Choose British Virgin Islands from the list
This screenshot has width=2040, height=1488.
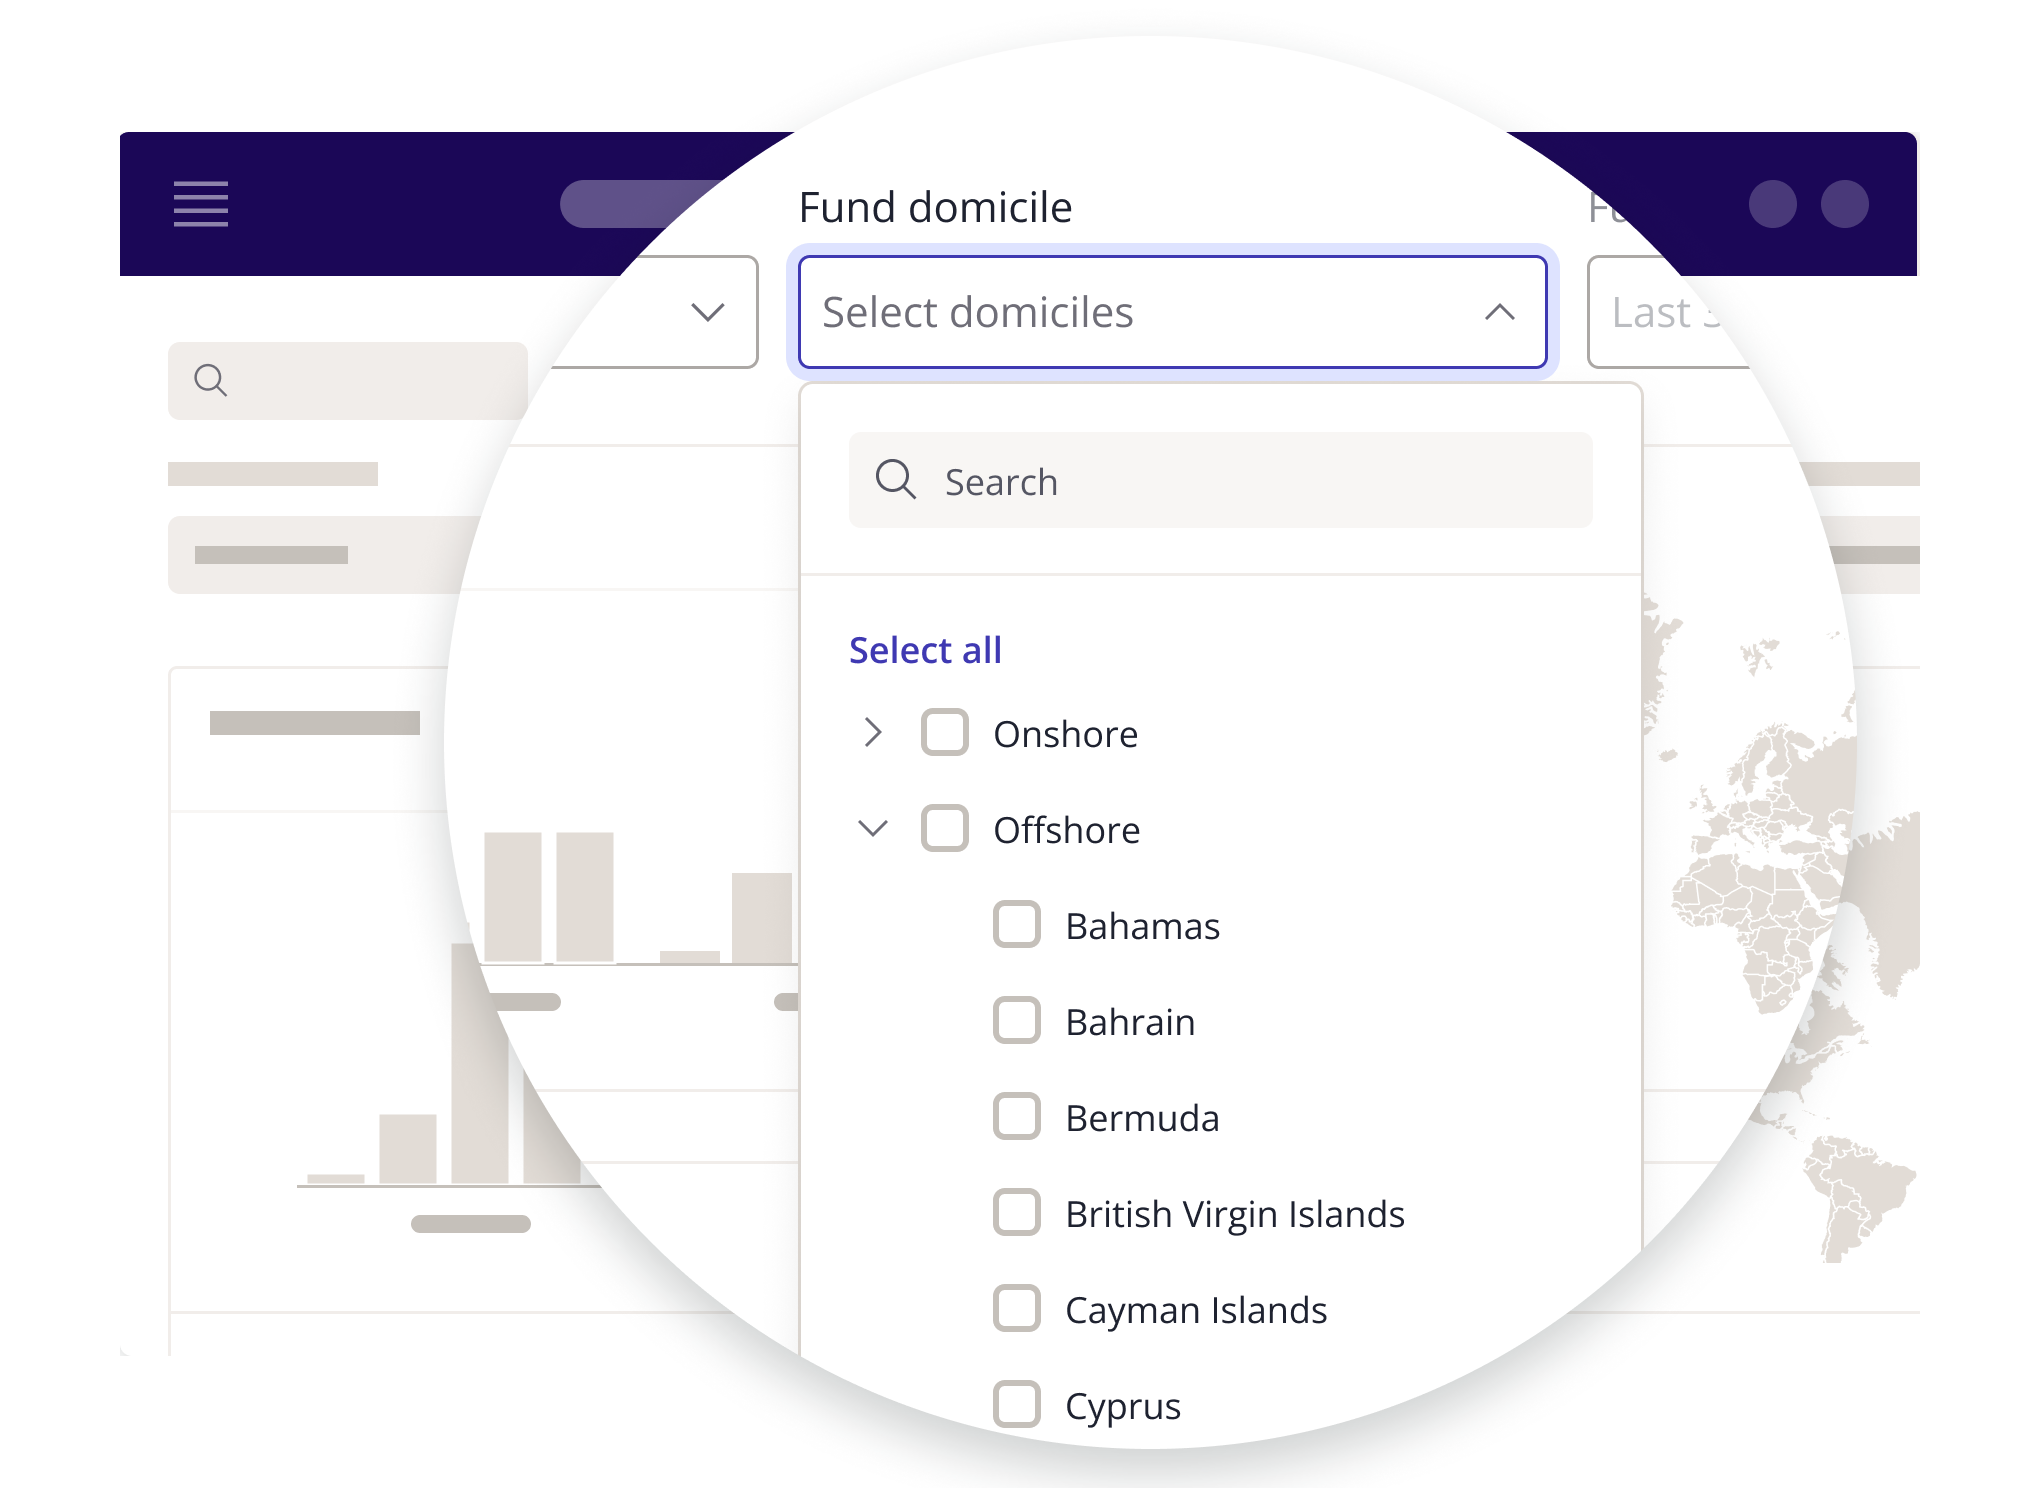click(1235, 1213)
